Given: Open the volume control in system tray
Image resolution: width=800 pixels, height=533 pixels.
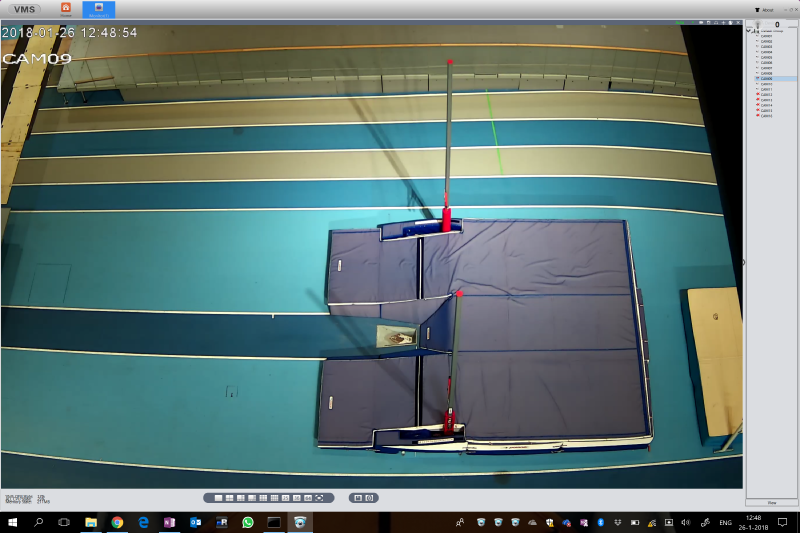Looking at the screenshot, I should coord(686,522).
